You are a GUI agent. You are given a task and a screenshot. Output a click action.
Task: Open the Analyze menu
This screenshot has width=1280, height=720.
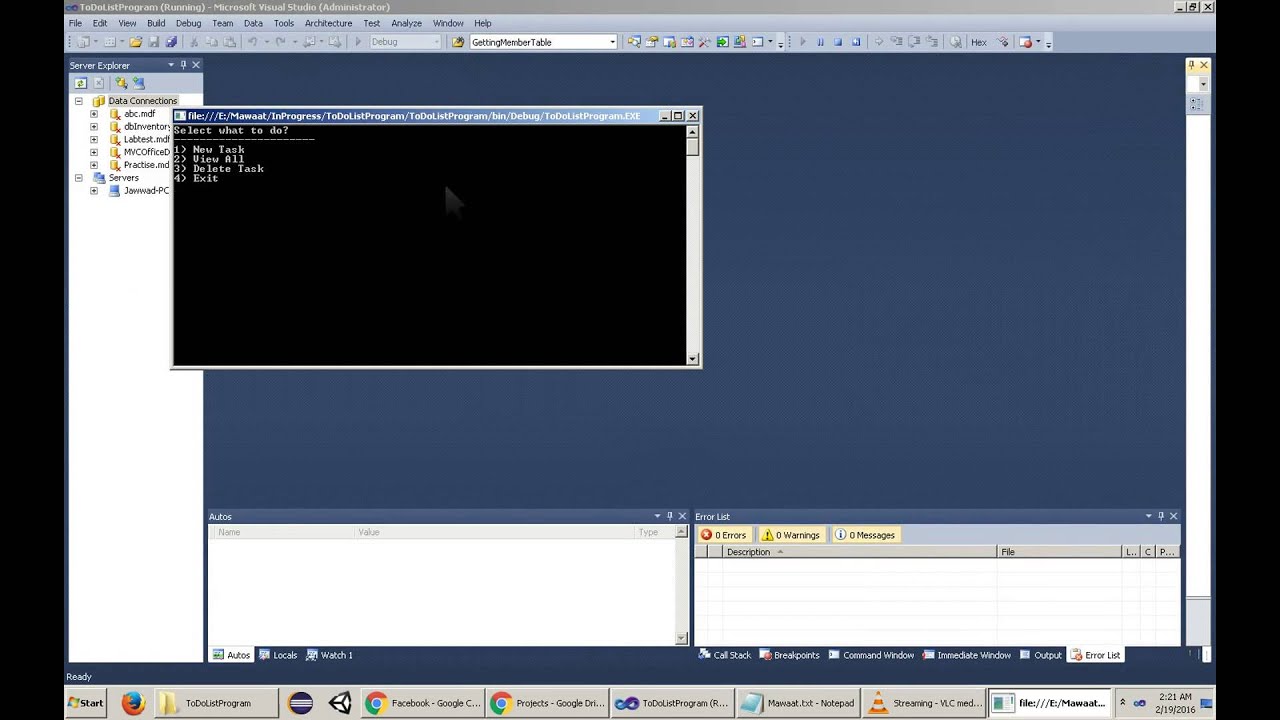click(406, 23)
